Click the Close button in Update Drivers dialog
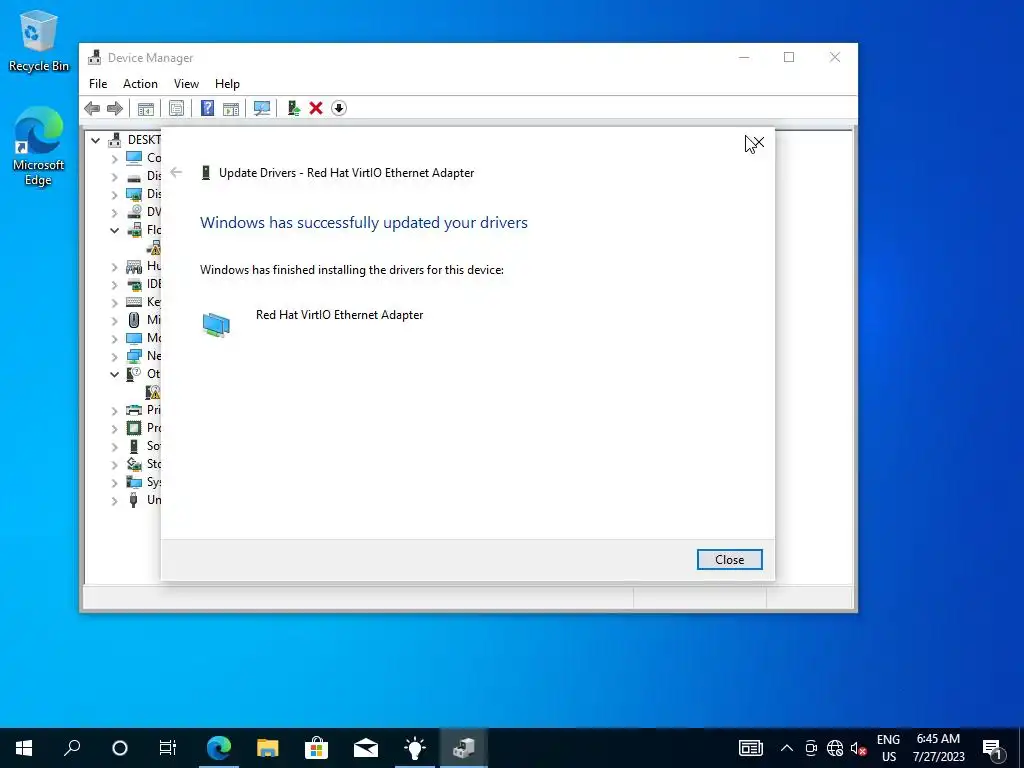Viewport: 1024px width, 768px height. tap(729, 560)
